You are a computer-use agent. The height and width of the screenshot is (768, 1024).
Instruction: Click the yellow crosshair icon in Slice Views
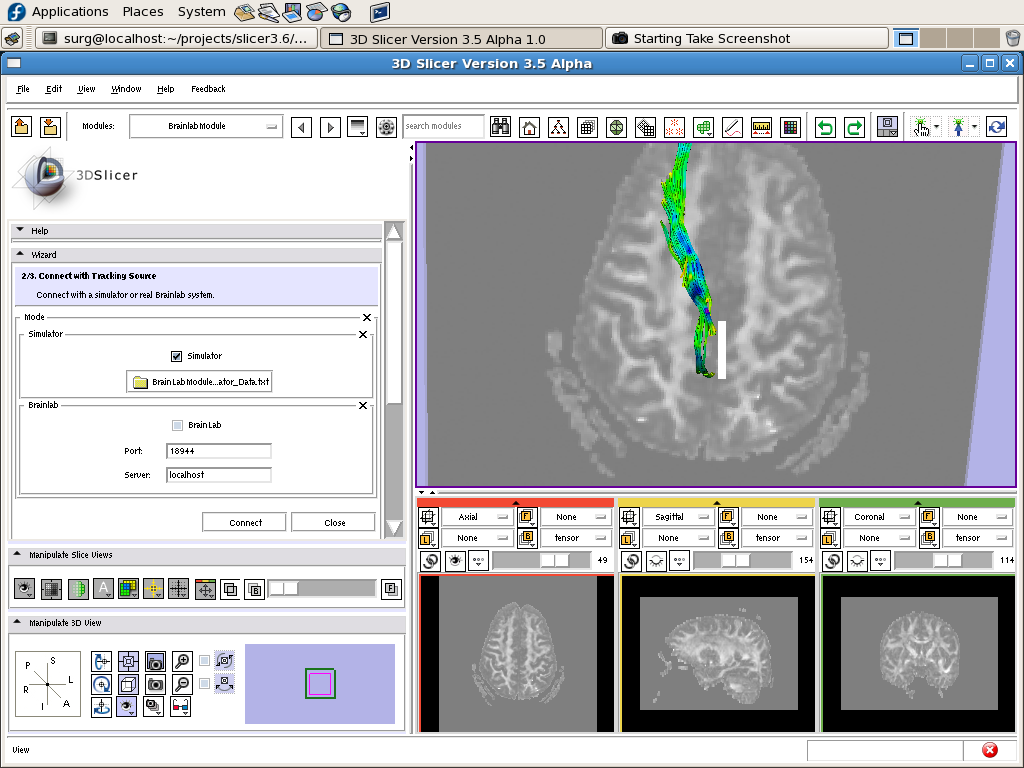pos(153,589)
